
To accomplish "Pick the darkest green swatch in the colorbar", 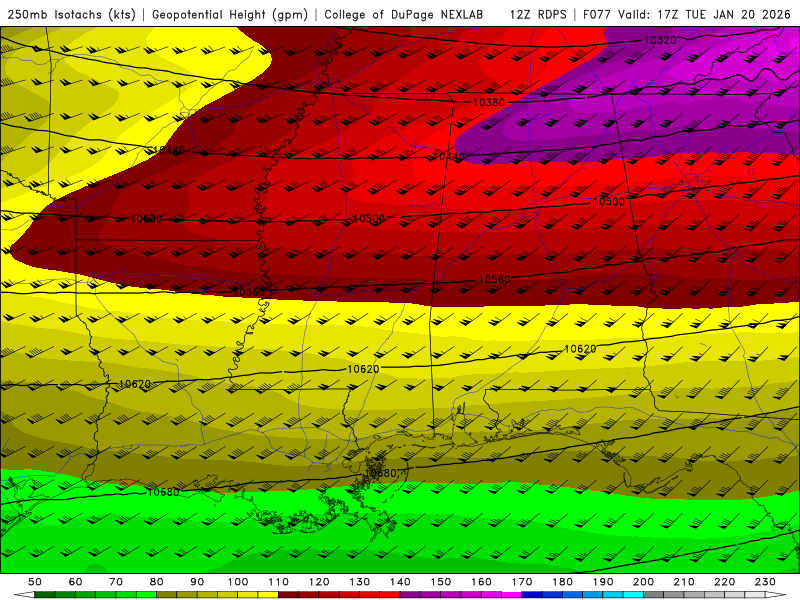I will [x=44, y=595].
